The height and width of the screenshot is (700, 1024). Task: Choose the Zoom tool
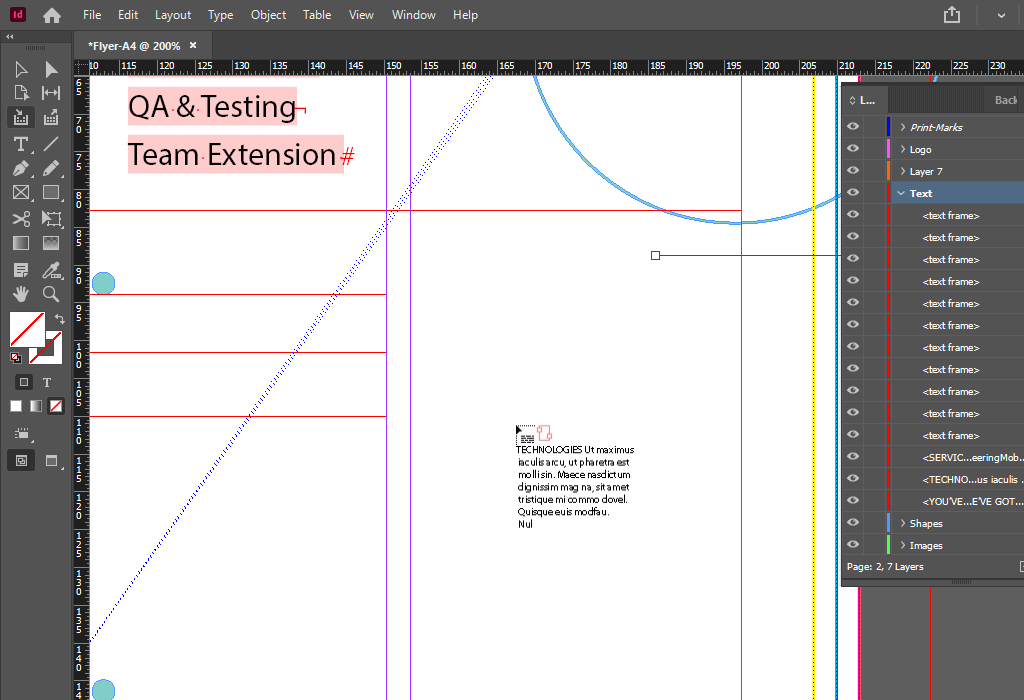(51, 293)
